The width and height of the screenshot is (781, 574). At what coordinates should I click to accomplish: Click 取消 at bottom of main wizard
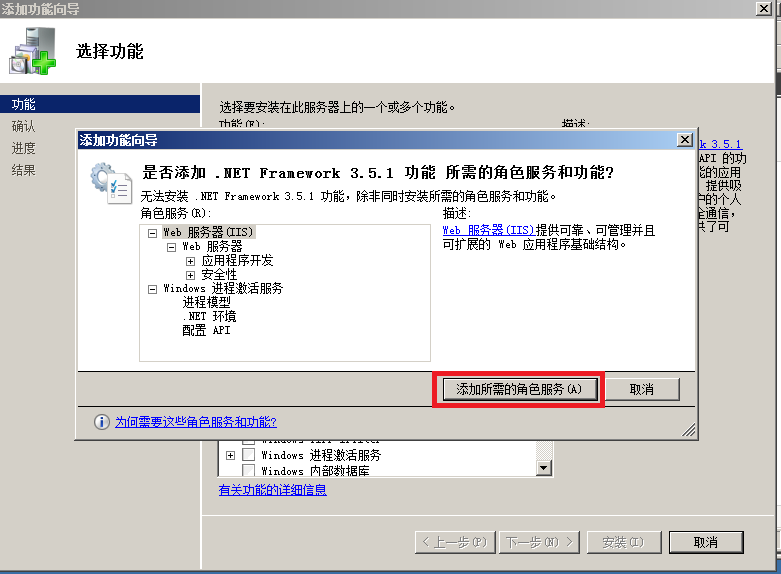point(706,542)
